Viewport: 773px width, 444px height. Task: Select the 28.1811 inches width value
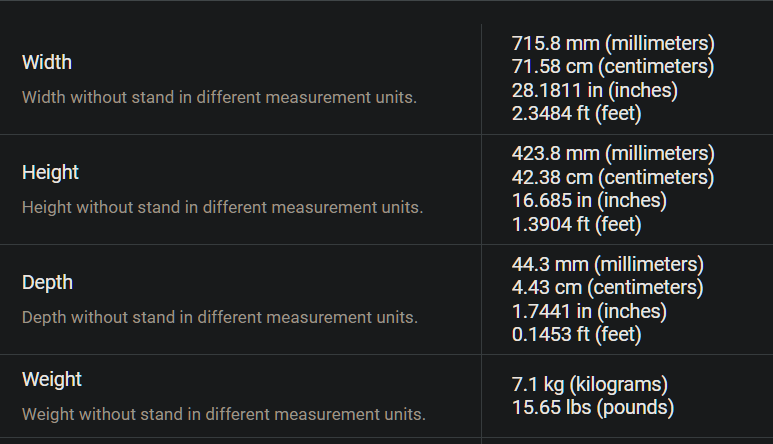pos(595,90)
